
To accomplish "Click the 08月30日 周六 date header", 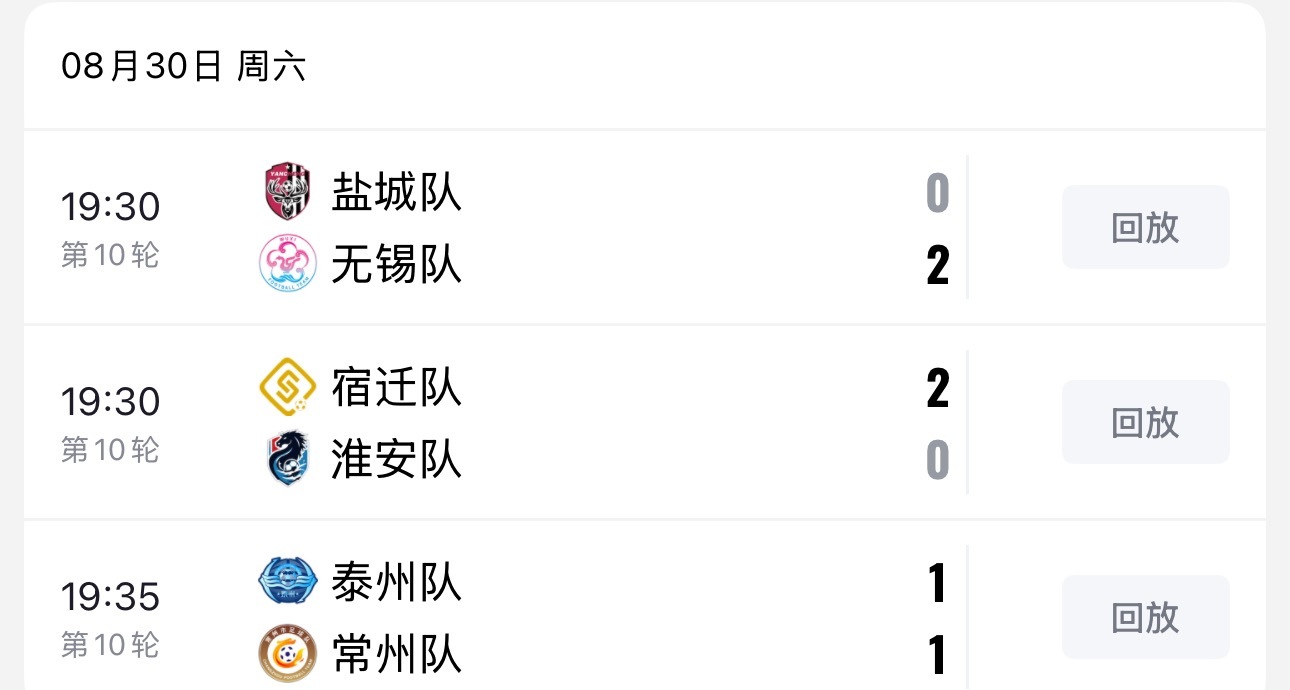I will [183, 66].
